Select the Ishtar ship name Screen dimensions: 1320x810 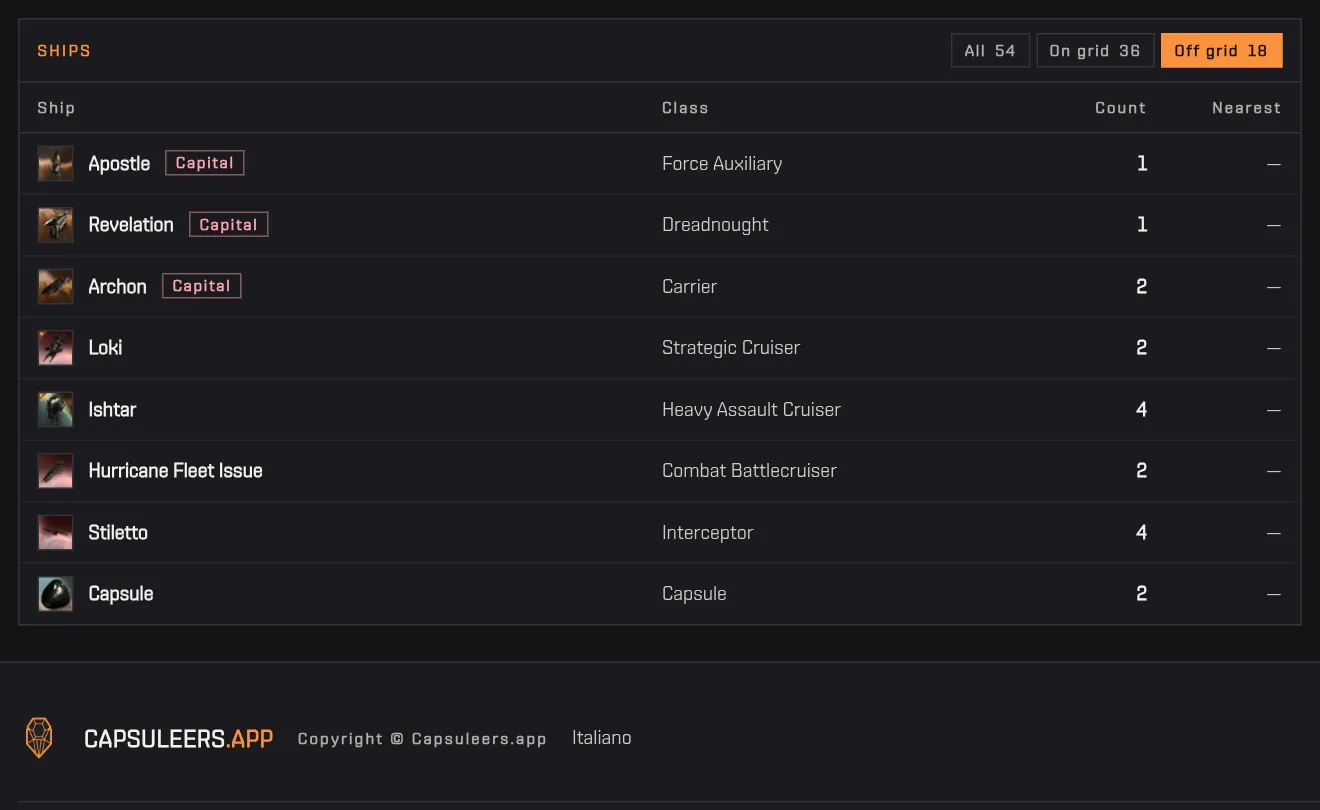pos(112,410)
